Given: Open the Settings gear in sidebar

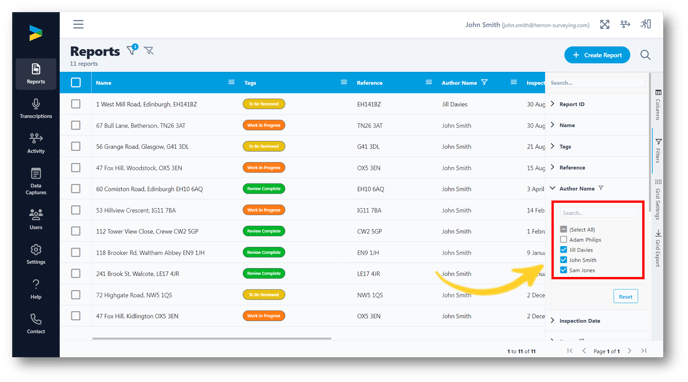Looking at the screenshot, I should tap(36, 249).
